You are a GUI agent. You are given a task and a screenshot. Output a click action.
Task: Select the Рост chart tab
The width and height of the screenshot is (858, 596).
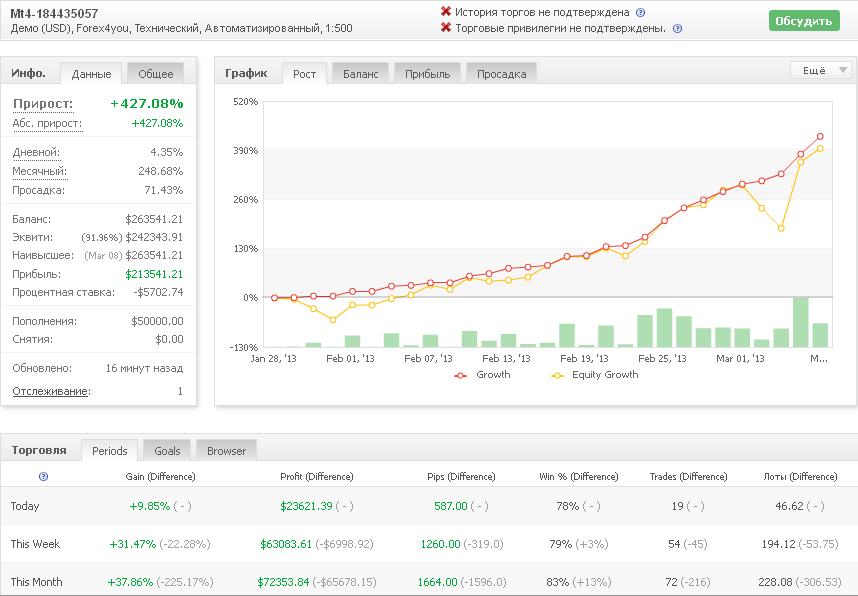point(304,74)
